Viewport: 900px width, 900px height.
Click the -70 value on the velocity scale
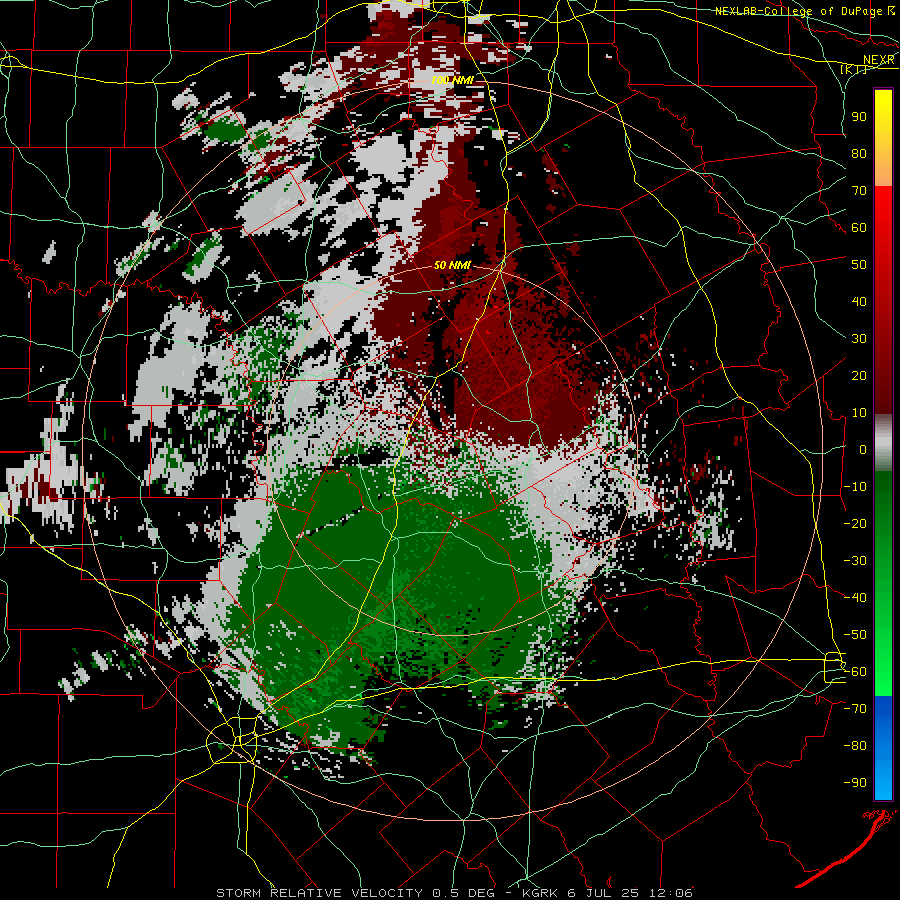click(x=855, y=709)
